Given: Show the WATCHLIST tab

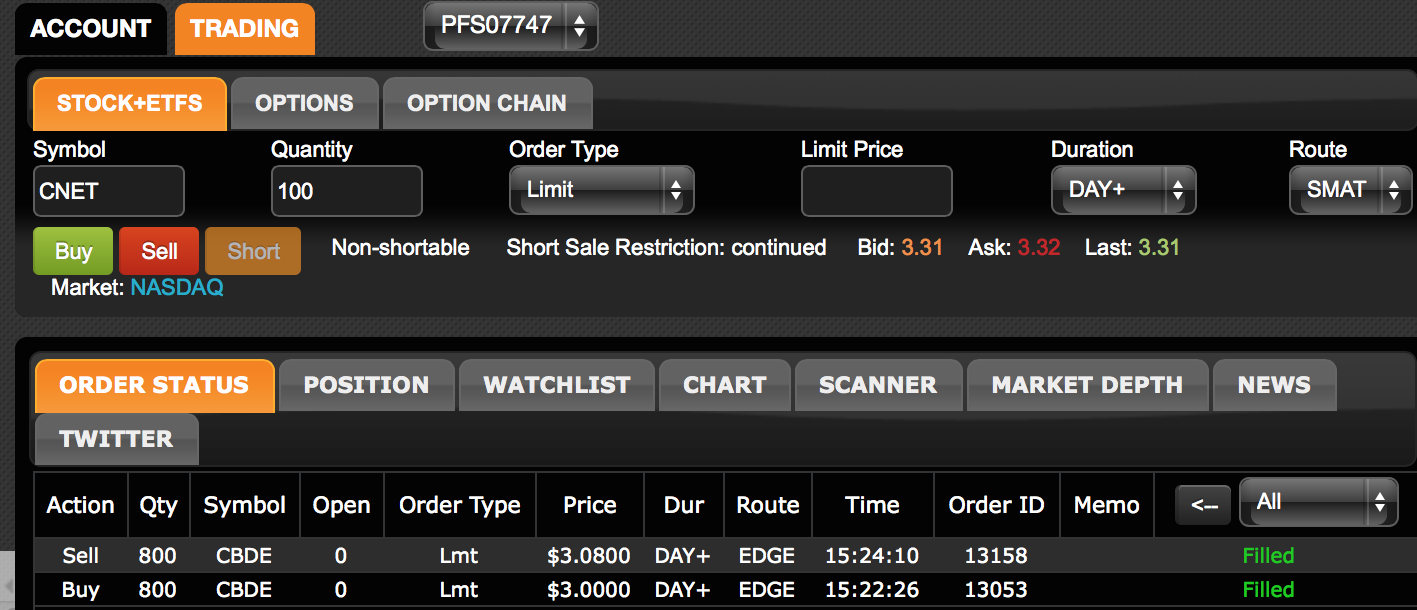Looking at the screenshot, I should coord(557,385).
